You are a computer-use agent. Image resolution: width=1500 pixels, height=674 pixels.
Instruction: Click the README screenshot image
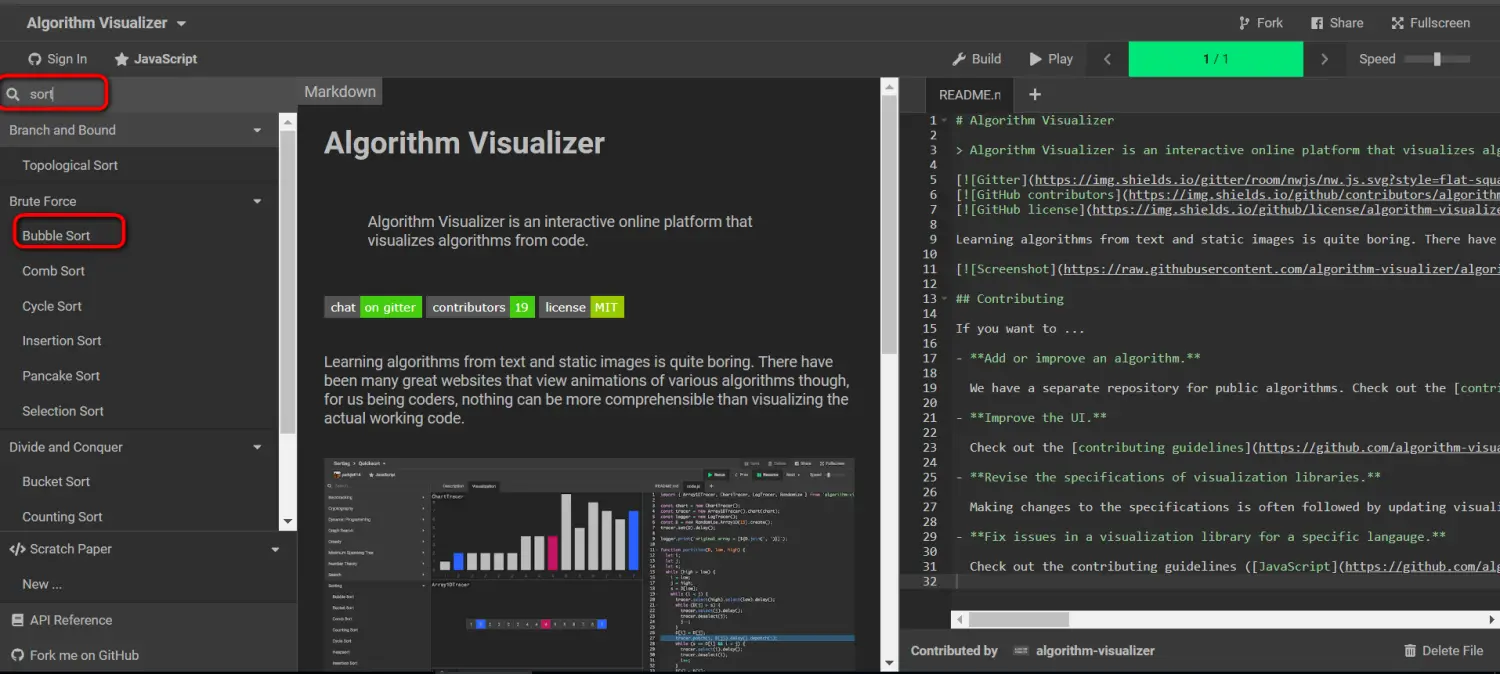[589, 564]
